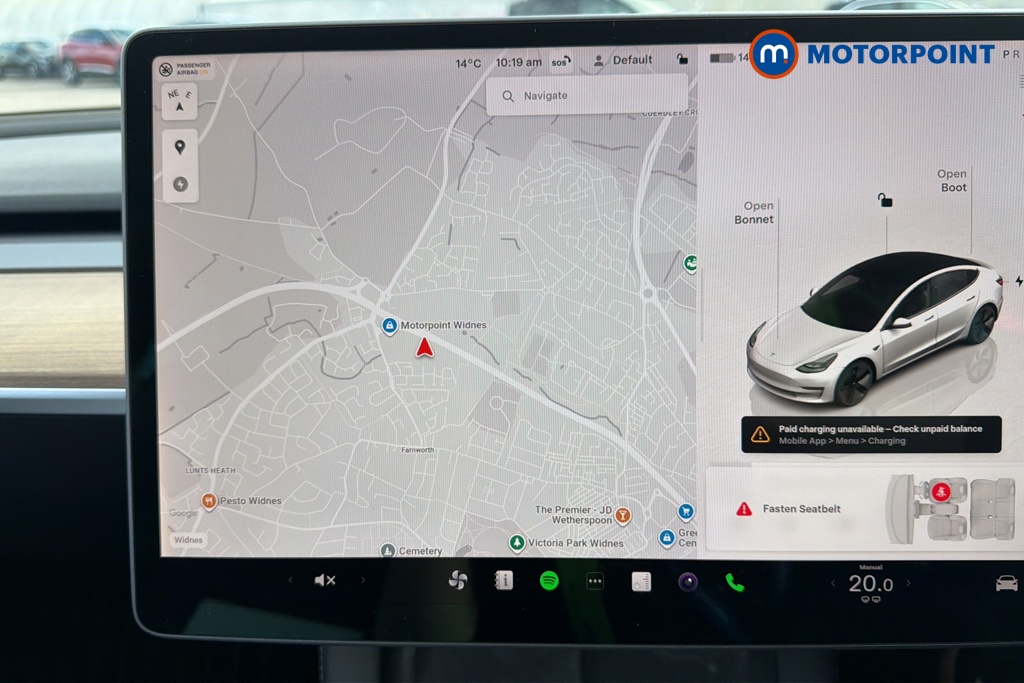Open the phone app

tap(733, 580)
